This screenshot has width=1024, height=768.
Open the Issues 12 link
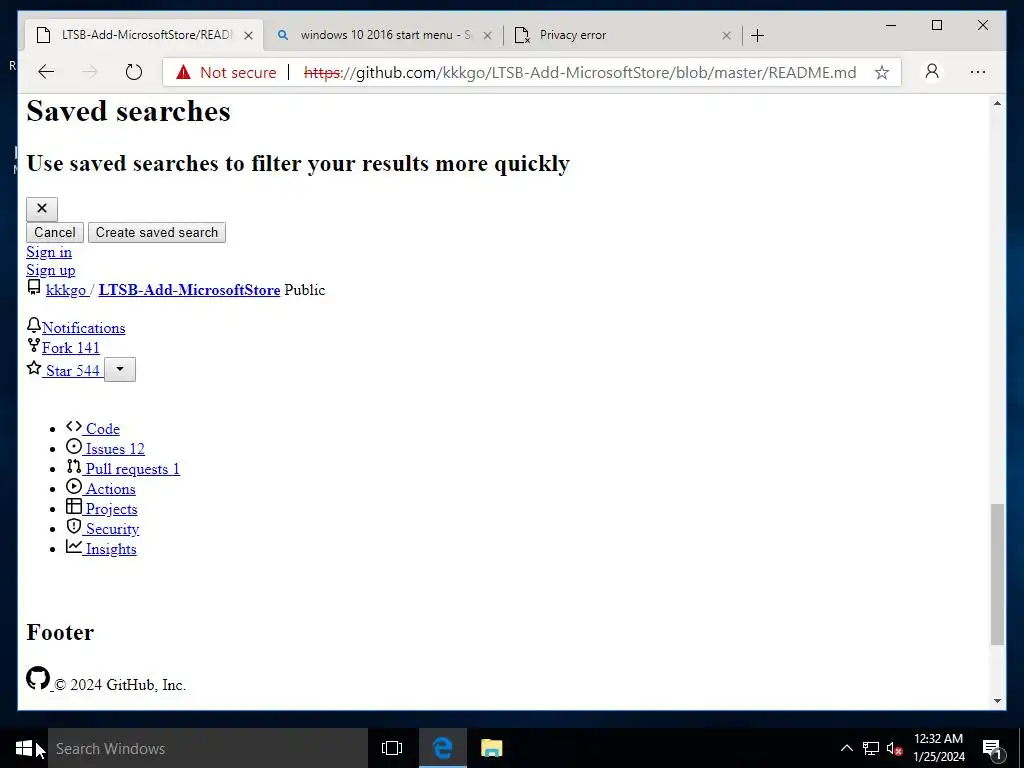click(x=115, y=449)
